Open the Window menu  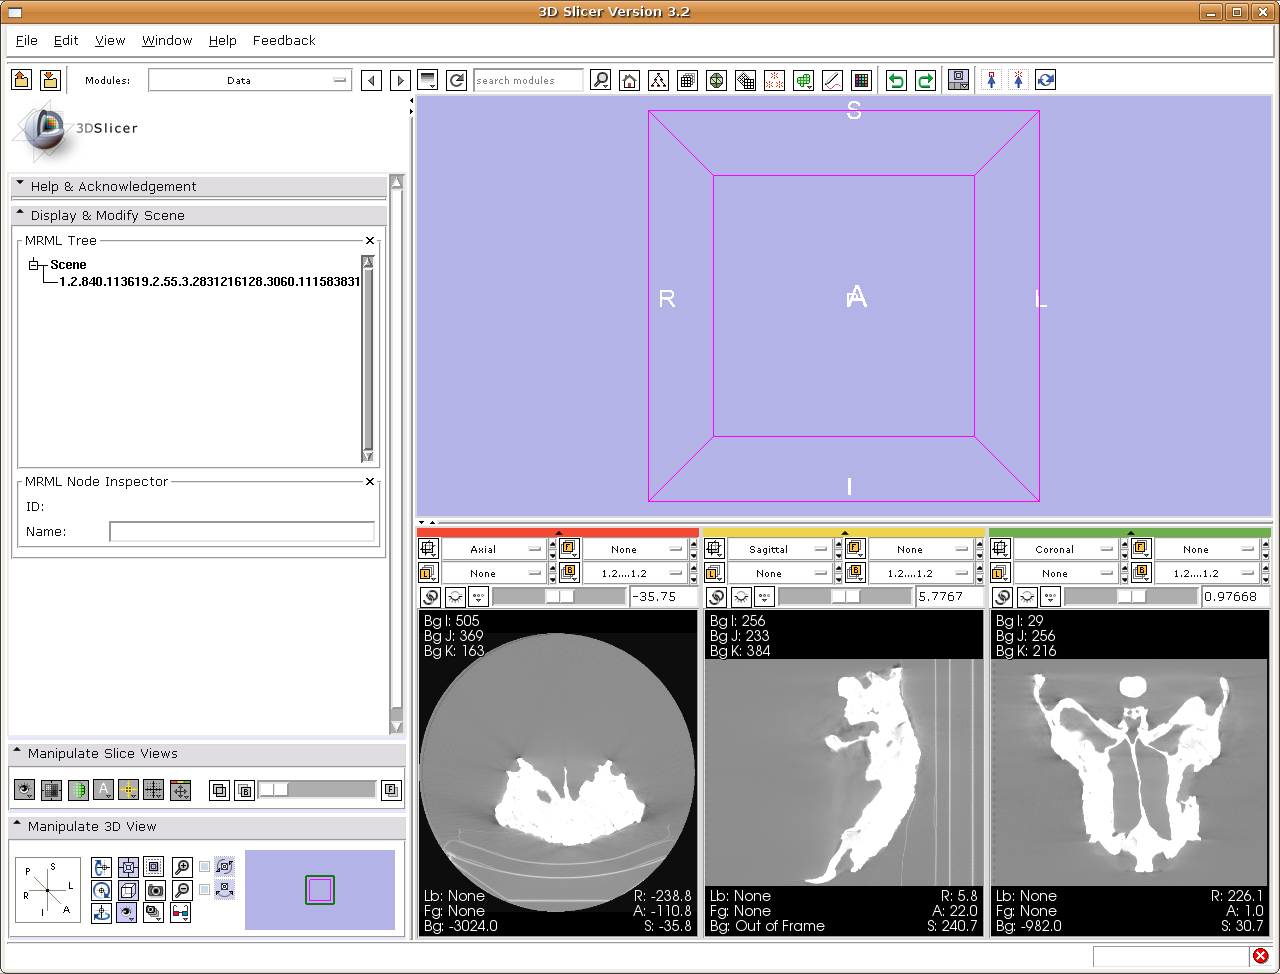tap(167, 40)
